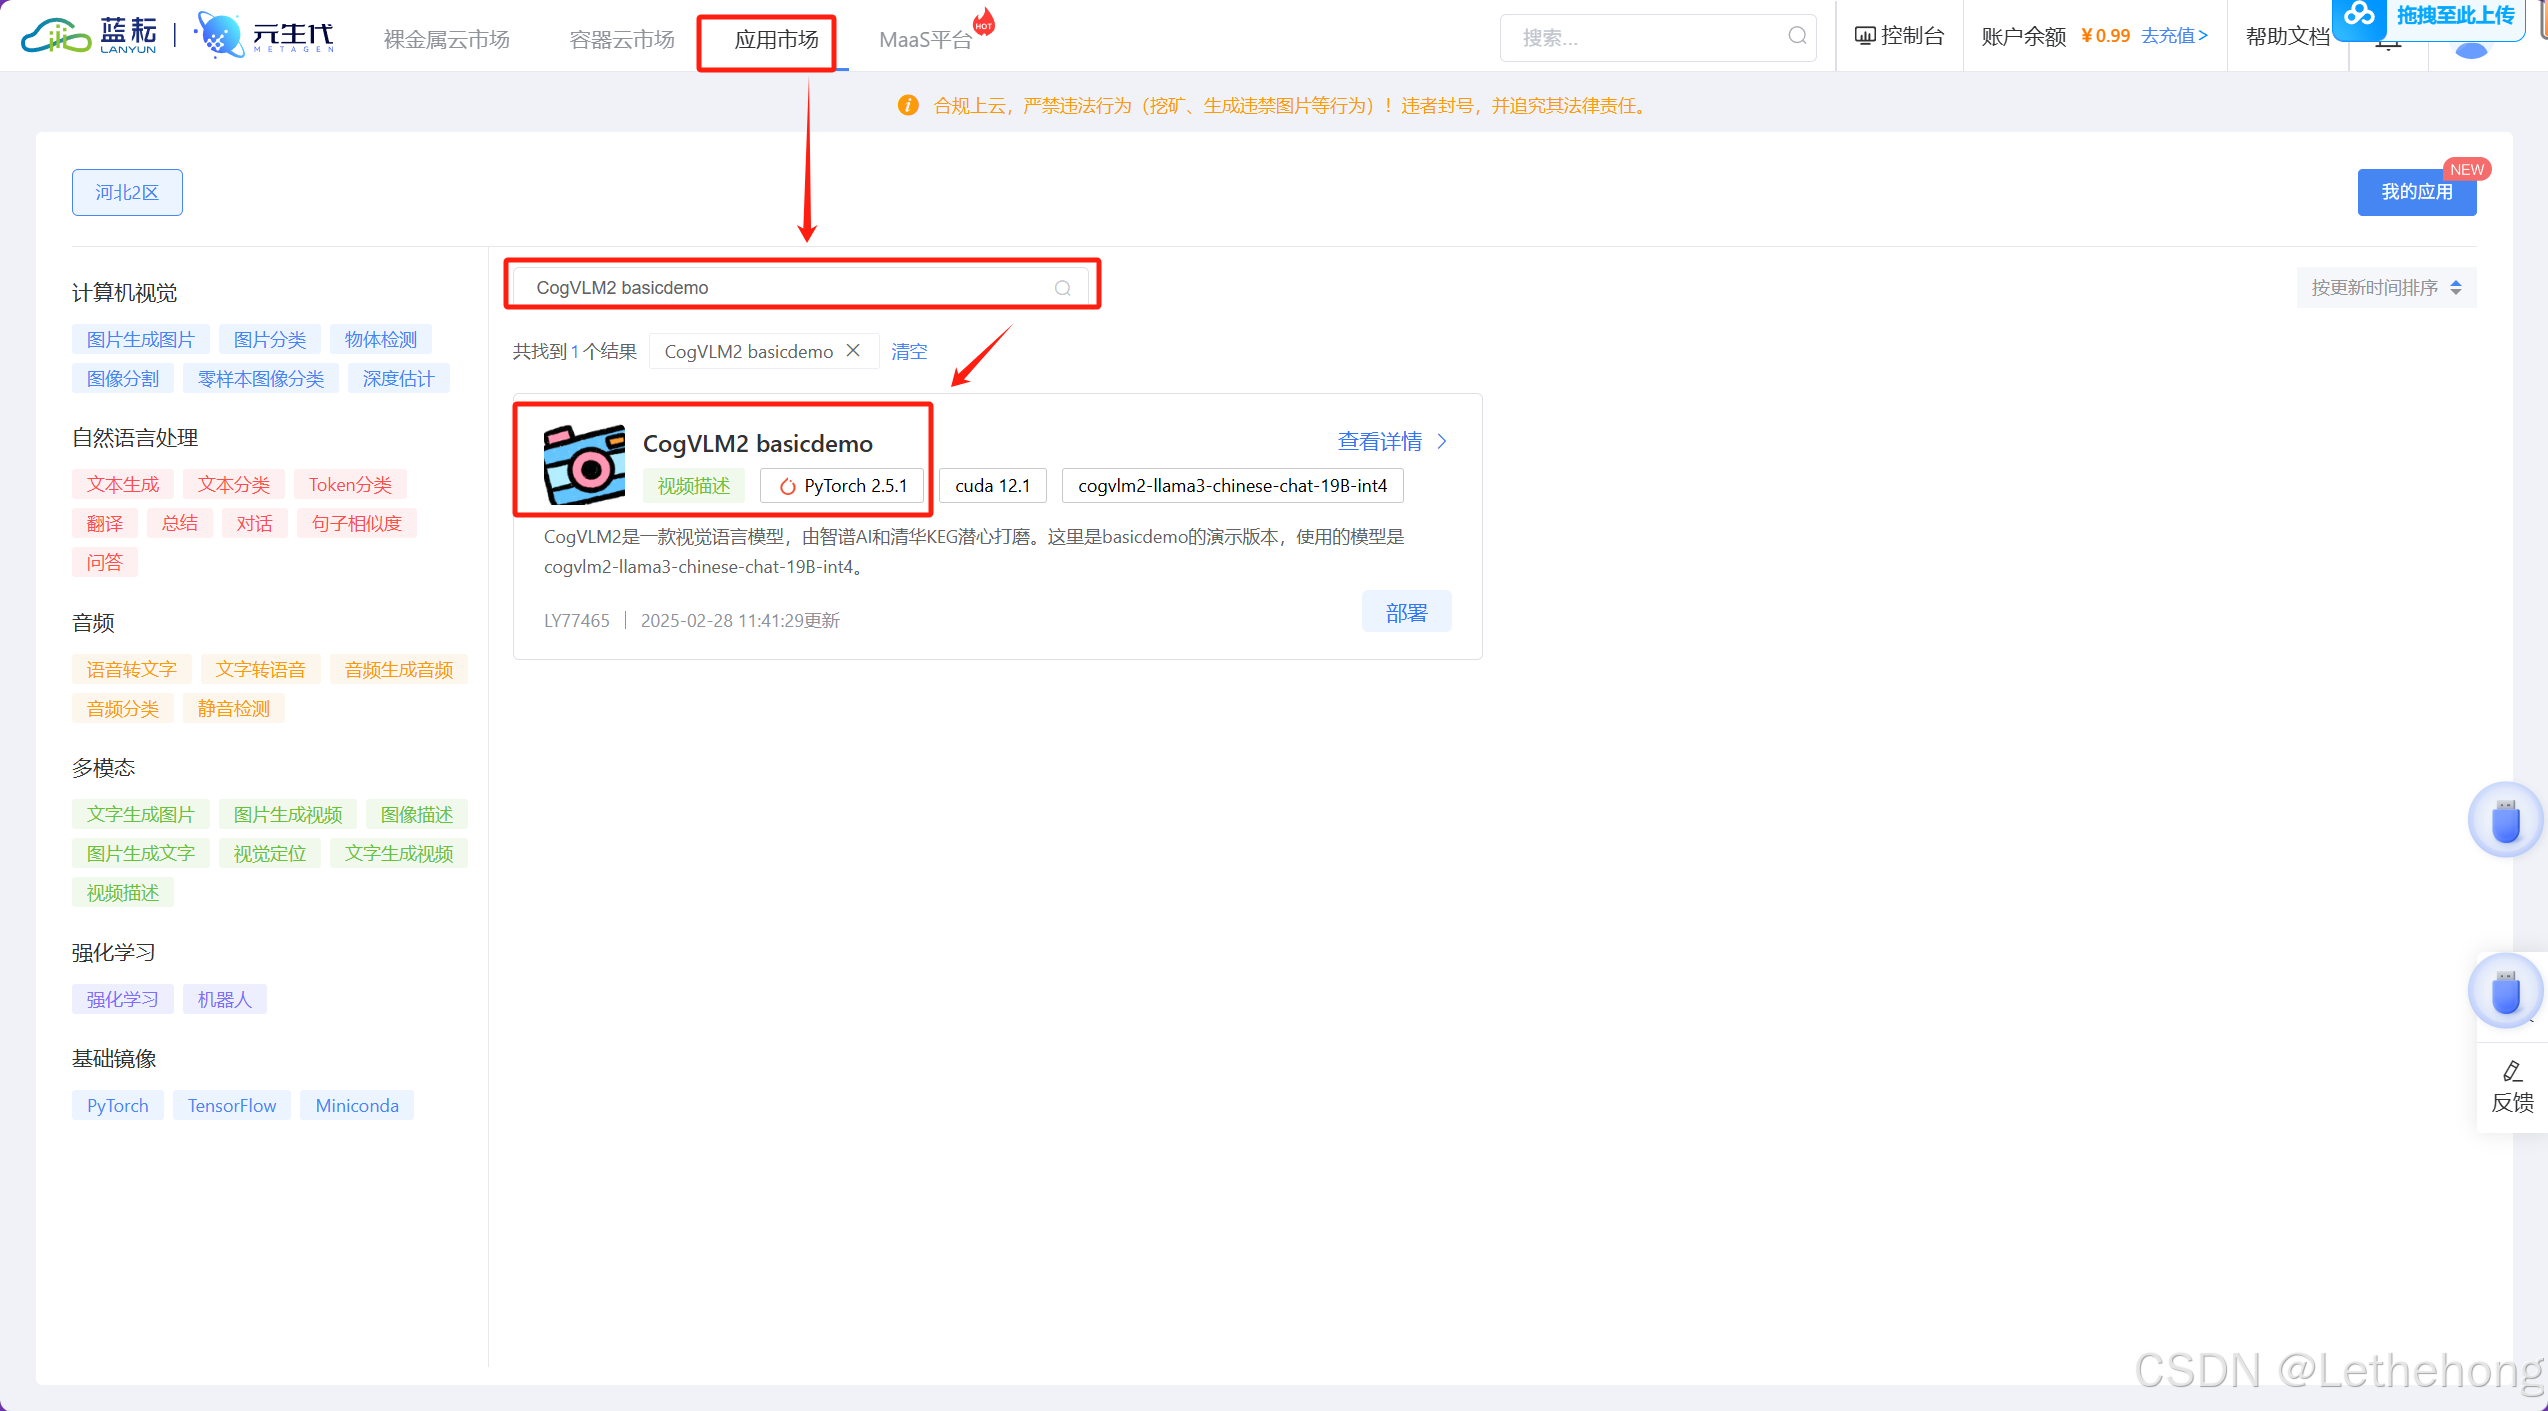Switch to the MaaS平台 tab
Image resolution: width=2548 pixels, height=1411 pixels.
point(925,40)
